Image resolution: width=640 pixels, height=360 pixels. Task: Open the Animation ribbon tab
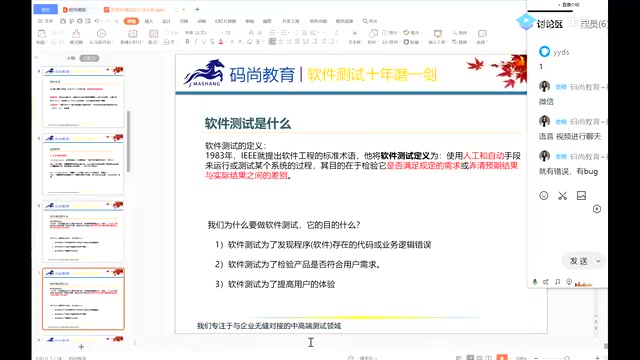202,21
